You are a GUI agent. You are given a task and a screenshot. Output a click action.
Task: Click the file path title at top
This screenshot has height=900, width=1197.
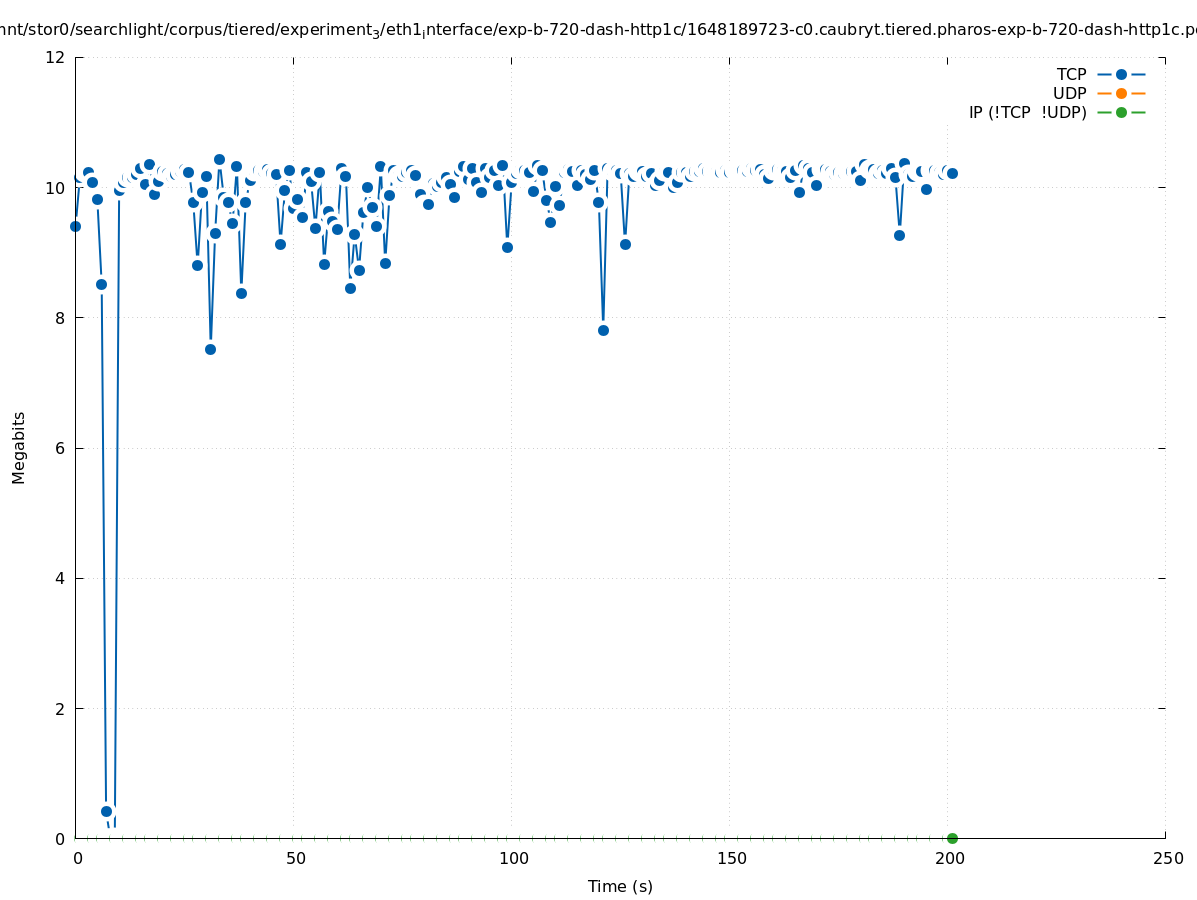pyautogui.click(x=598, y=30)
